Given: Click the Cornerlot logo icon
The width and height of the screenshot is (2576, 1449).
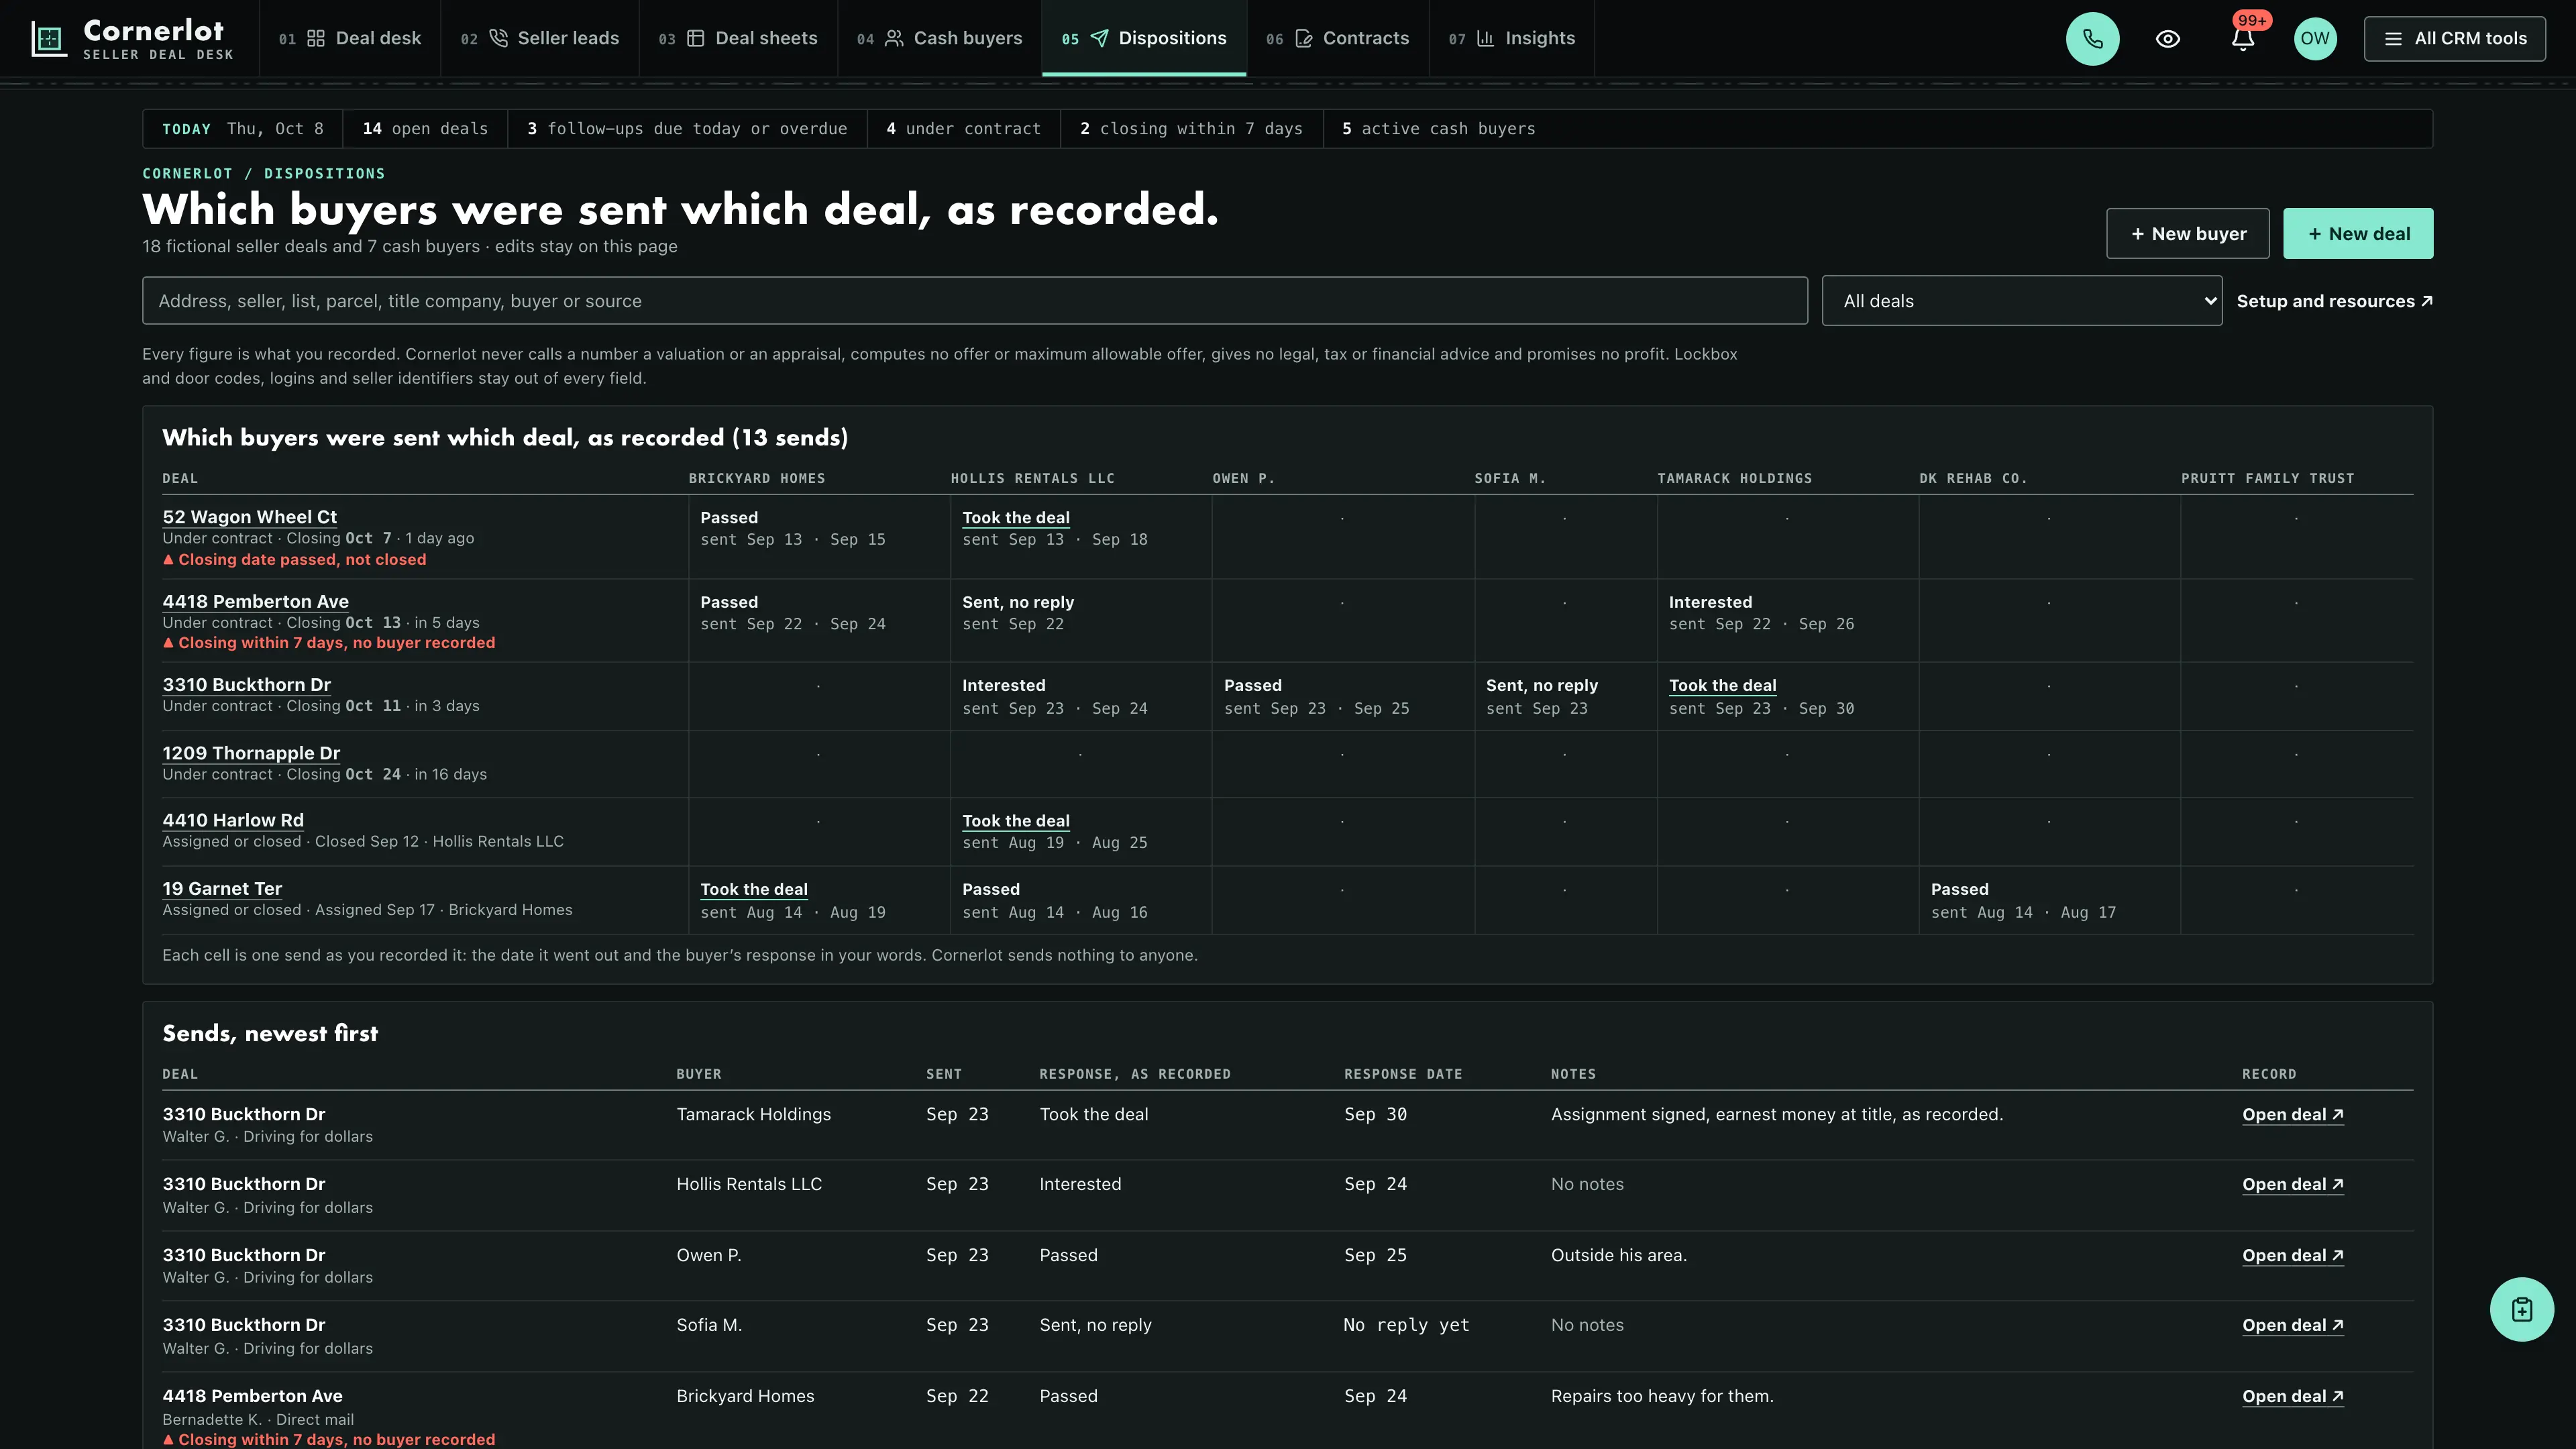Looking at the screenshot, I should pyautogui.click(x=49, y=39).
